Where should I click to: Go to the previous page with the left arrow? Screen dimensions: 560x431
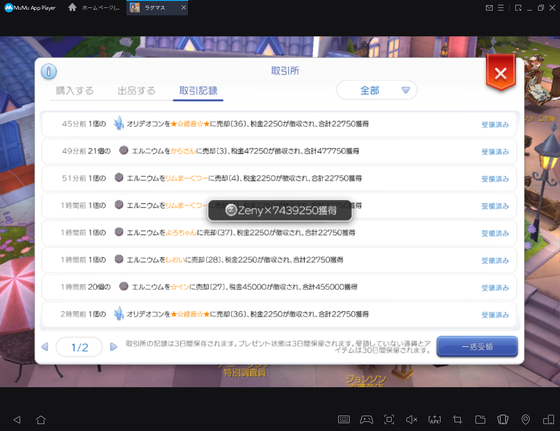[45, 347]
